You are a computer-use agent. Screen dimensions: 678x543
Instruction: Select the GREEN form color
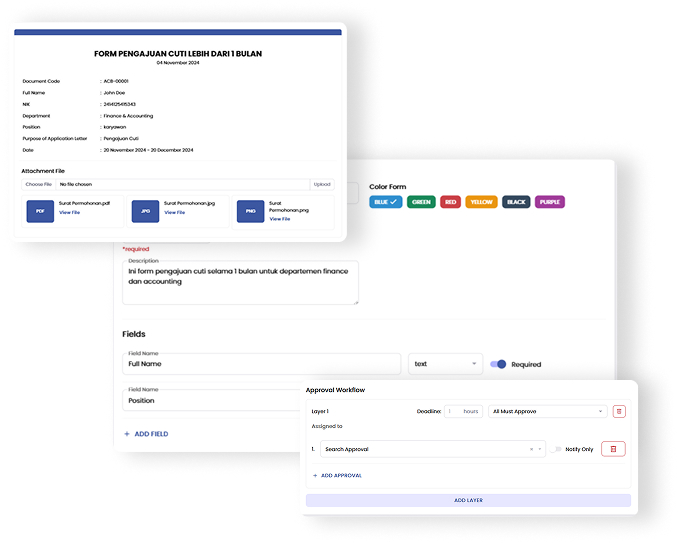(421, 202)
